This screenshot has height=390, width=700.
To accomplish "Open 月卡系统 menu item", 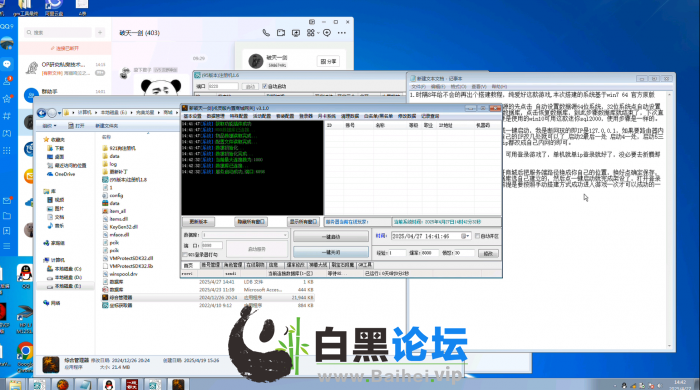I will coord(326,116).
